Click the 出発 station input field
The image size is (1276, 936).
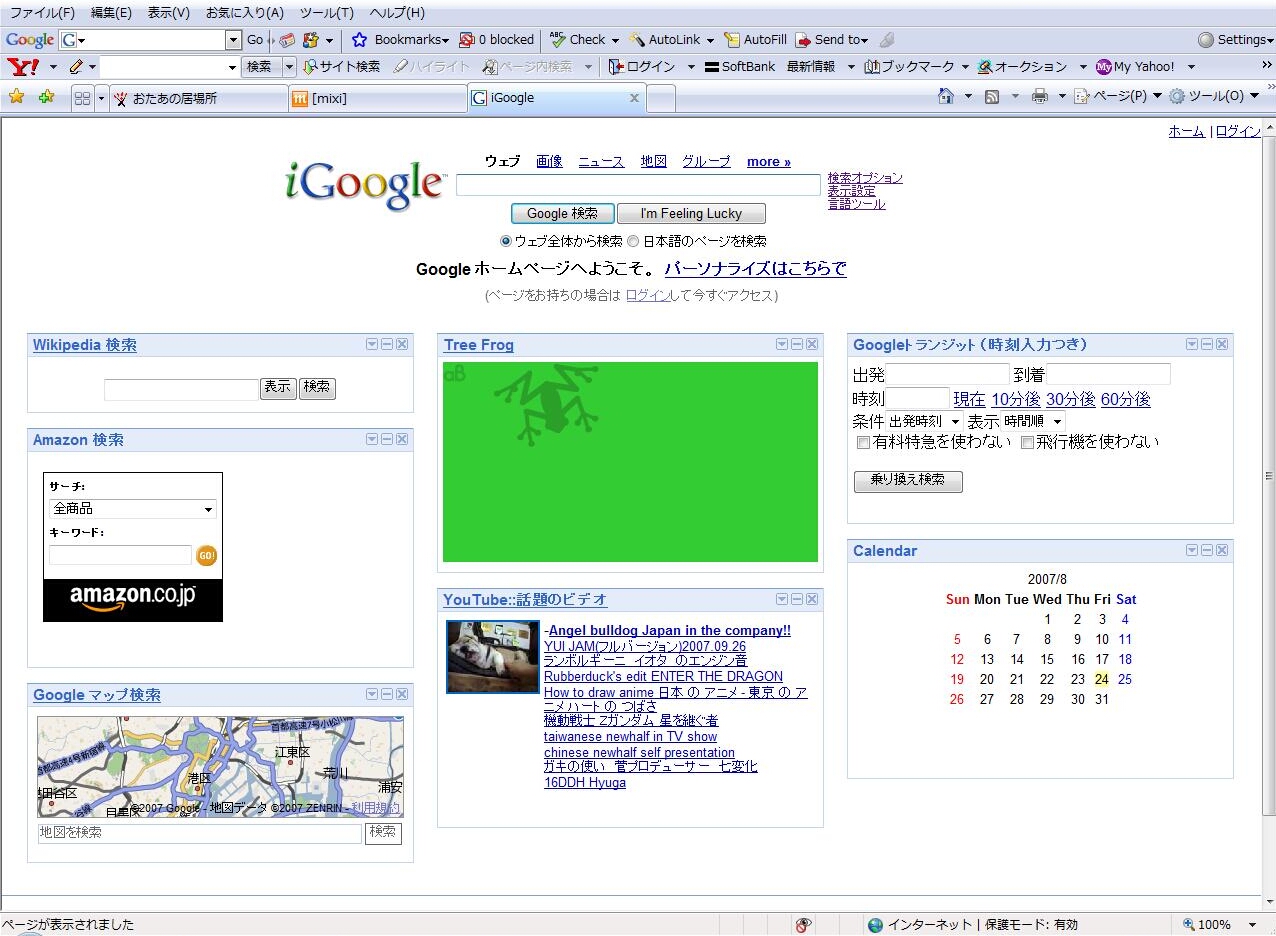tap(948, 375)
